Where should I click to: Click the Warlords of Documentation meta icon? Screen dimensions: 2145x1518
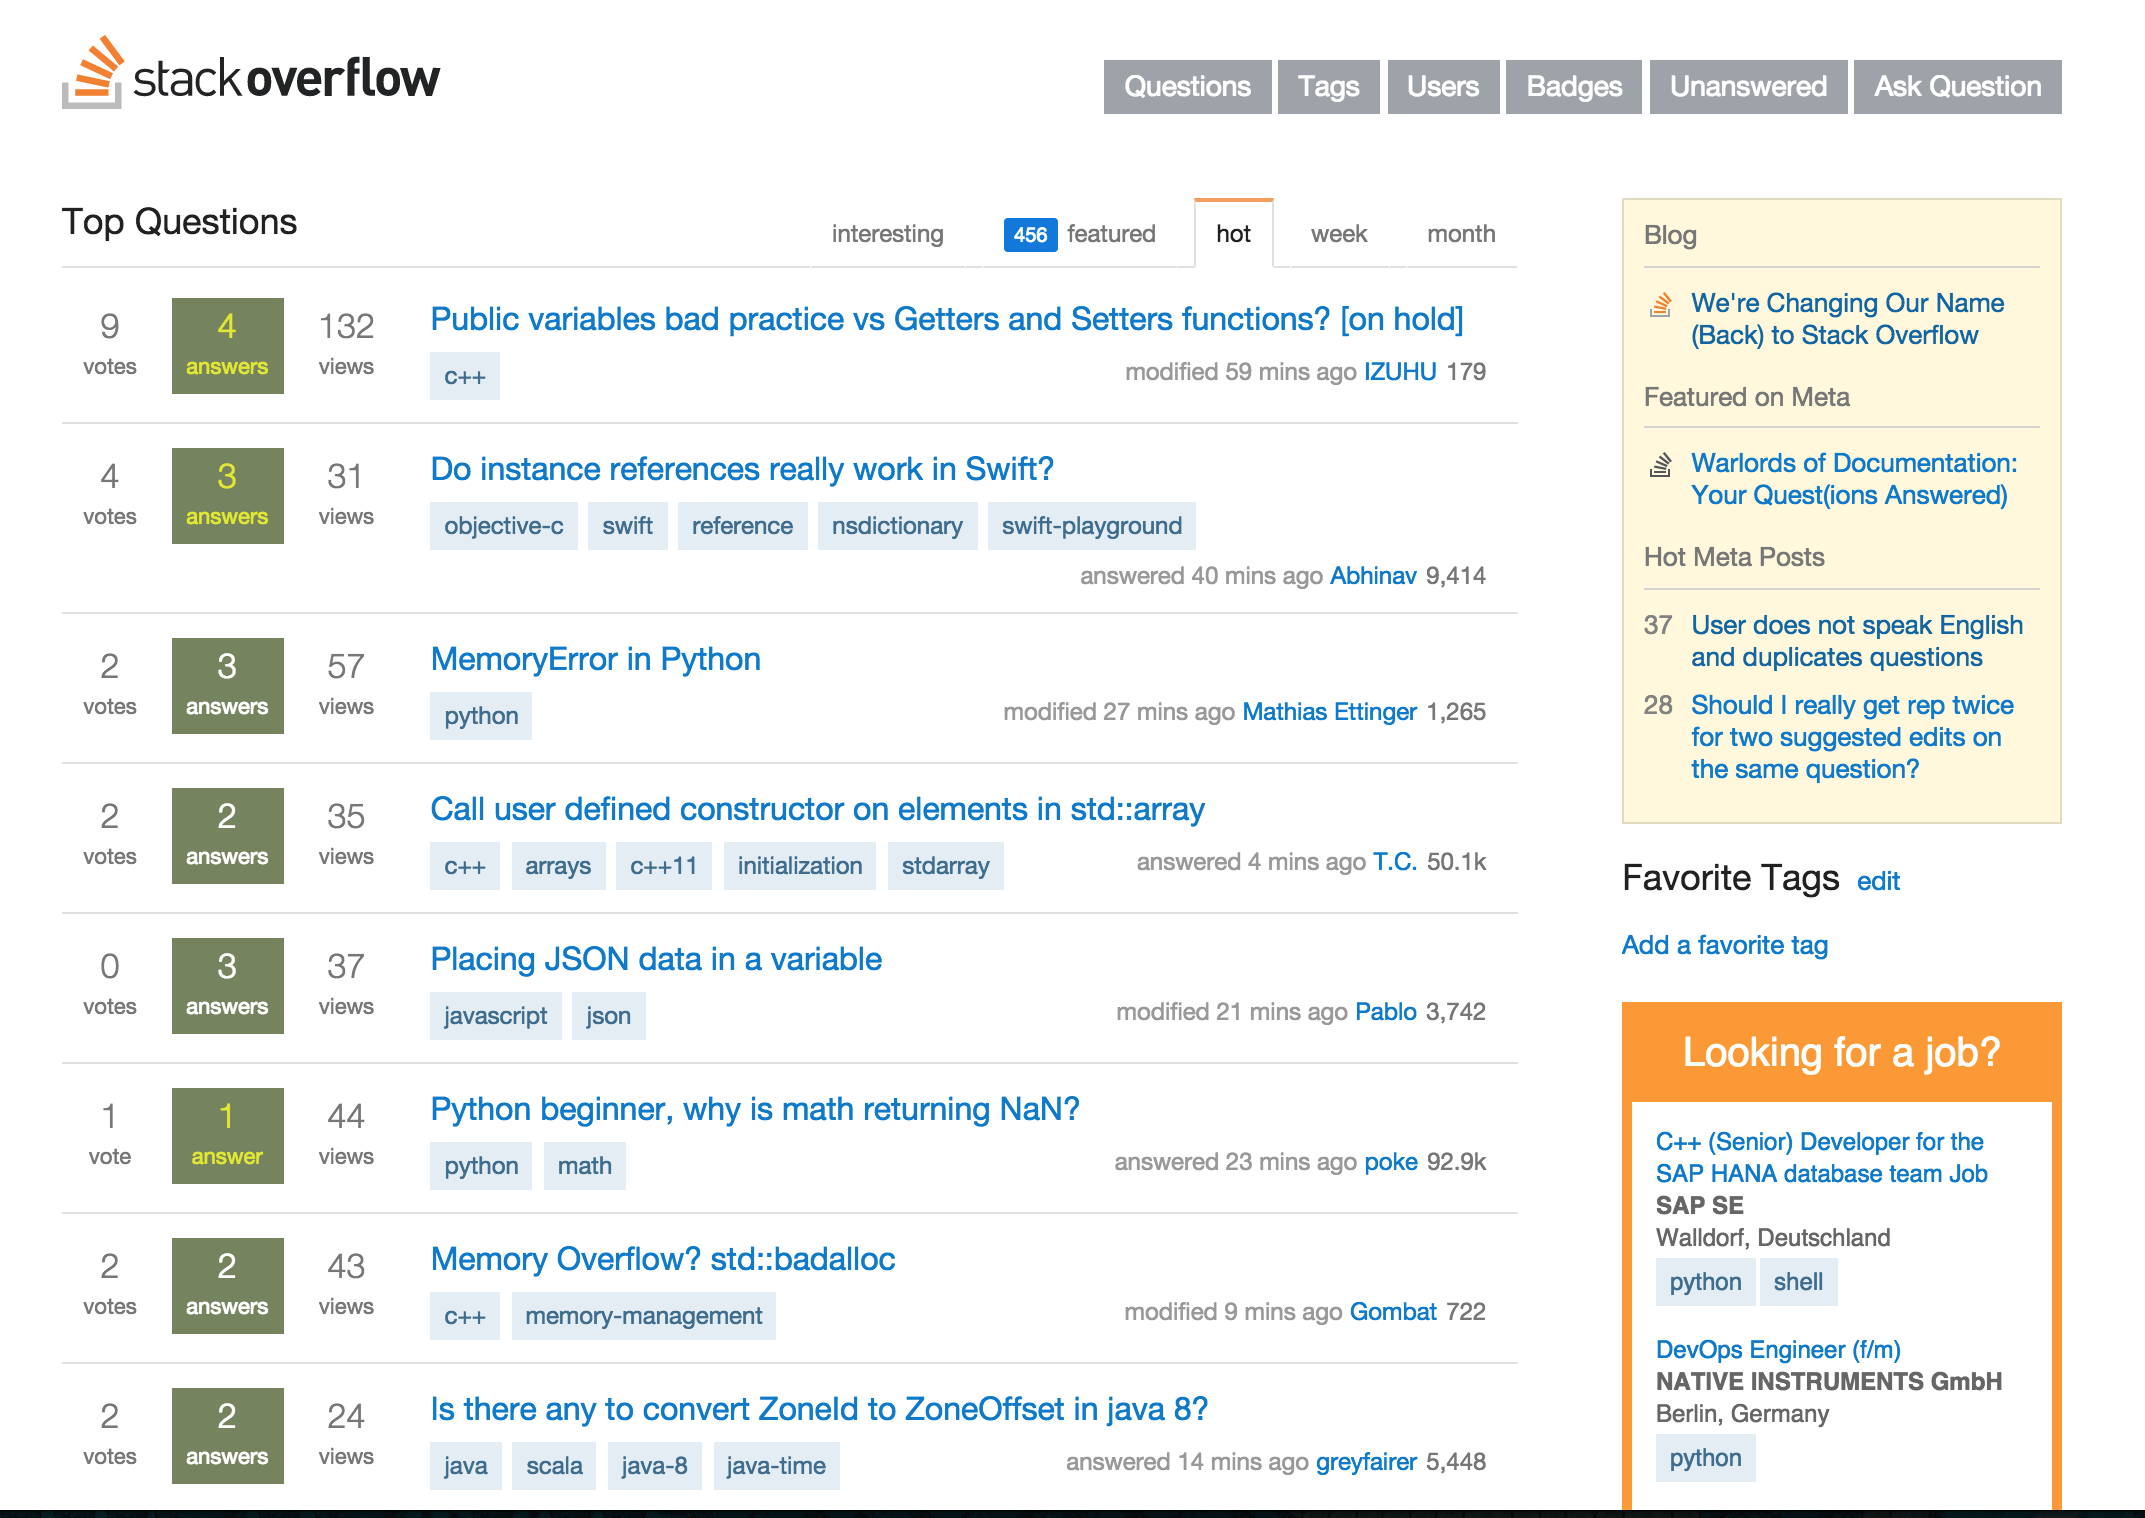[x=1660, y=465]
